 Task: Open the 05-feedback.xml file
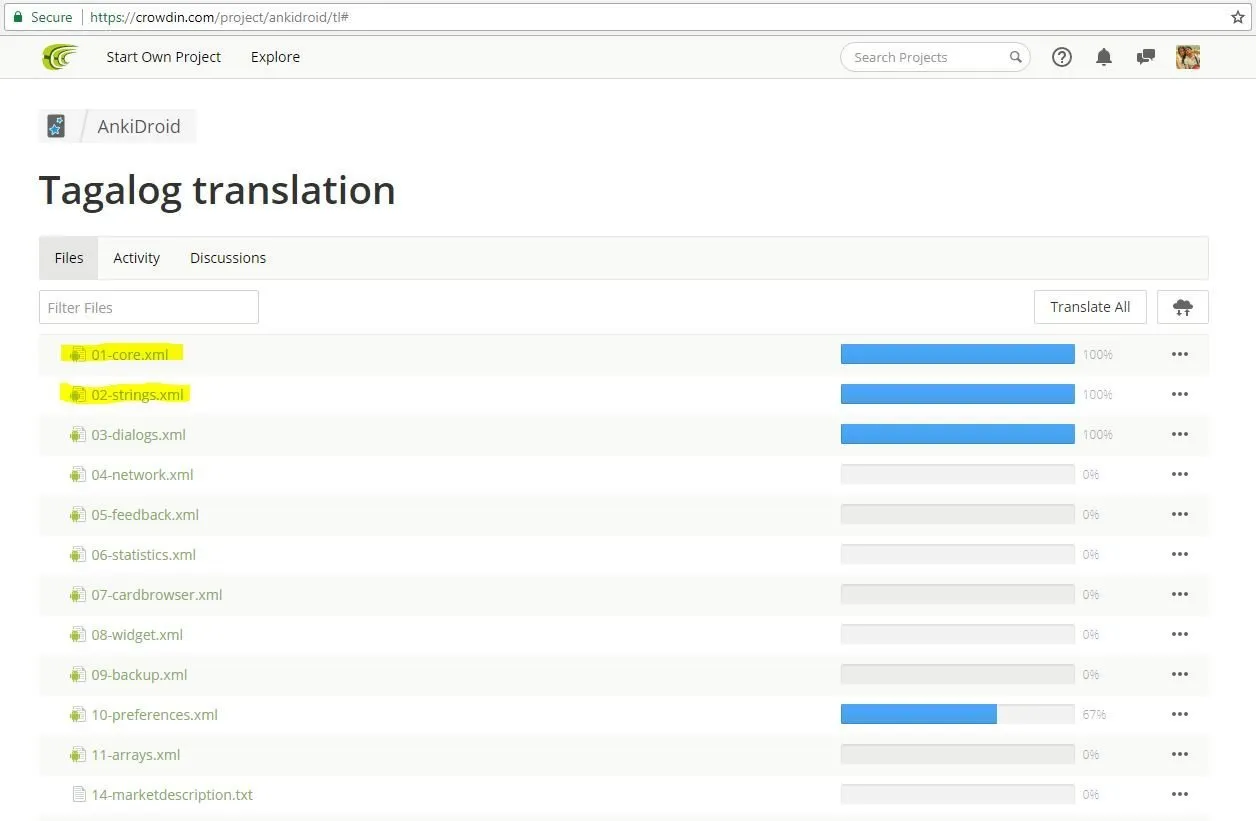tap(145, 514)
